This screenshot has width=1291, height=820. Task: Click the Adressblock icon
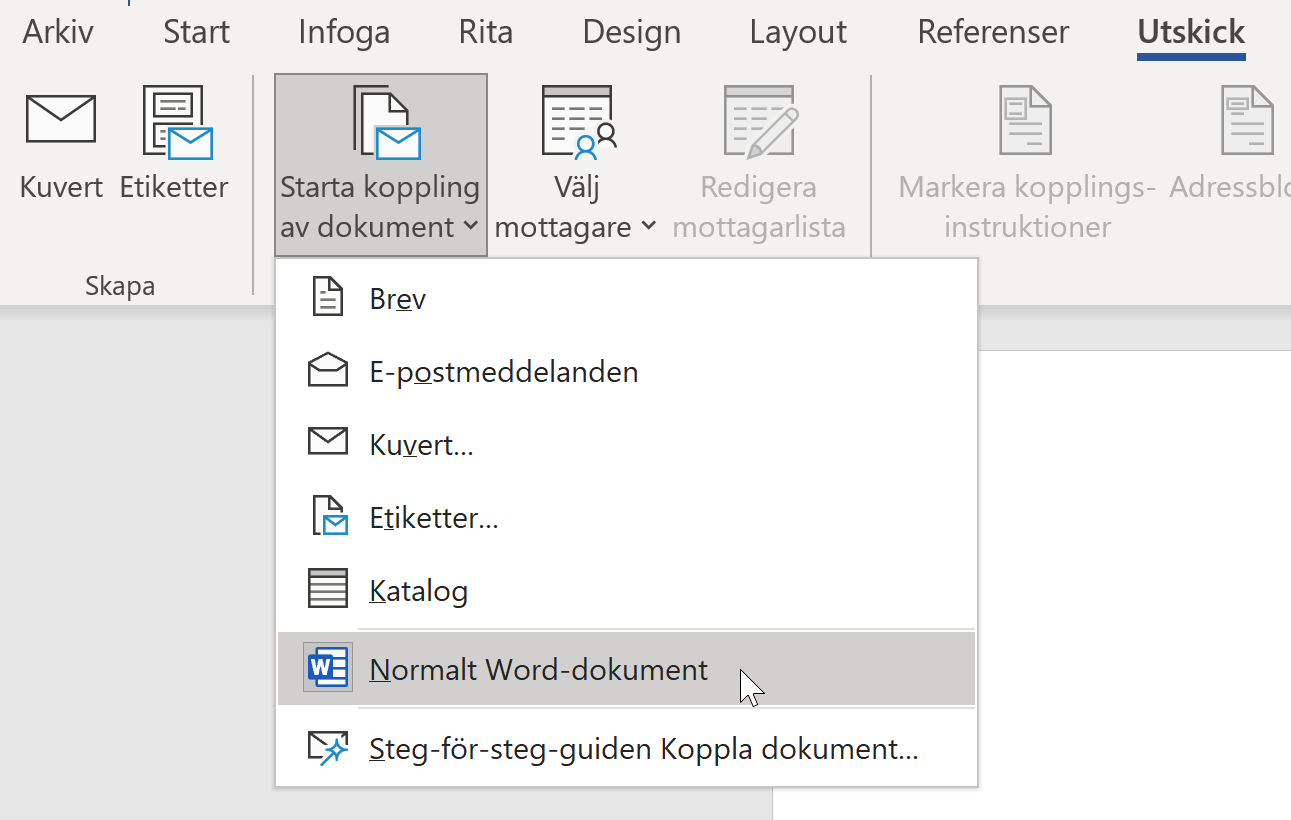1247,120
